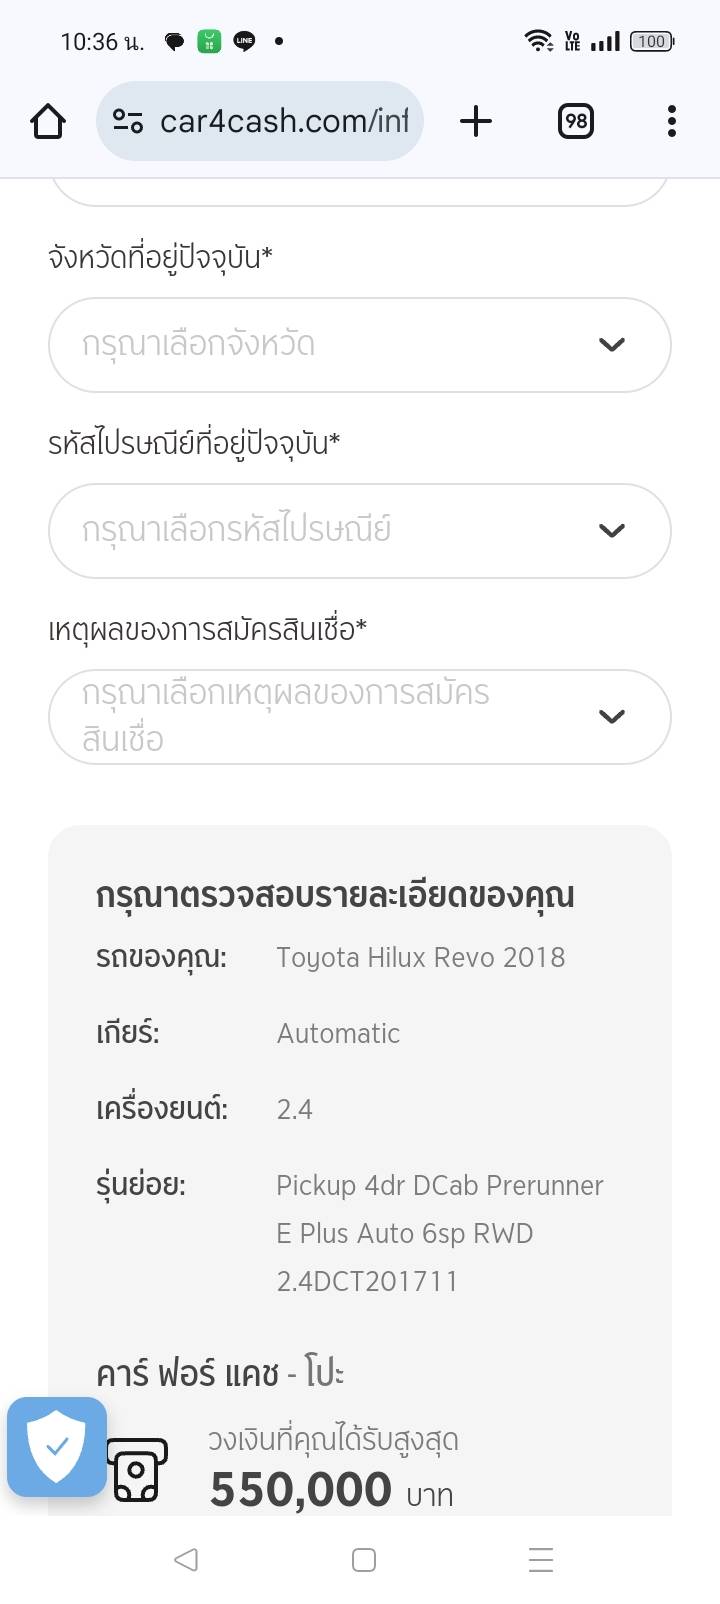Tap the blue security shield badge
Screen dimensions: 720x1604
coord(57,1446)
